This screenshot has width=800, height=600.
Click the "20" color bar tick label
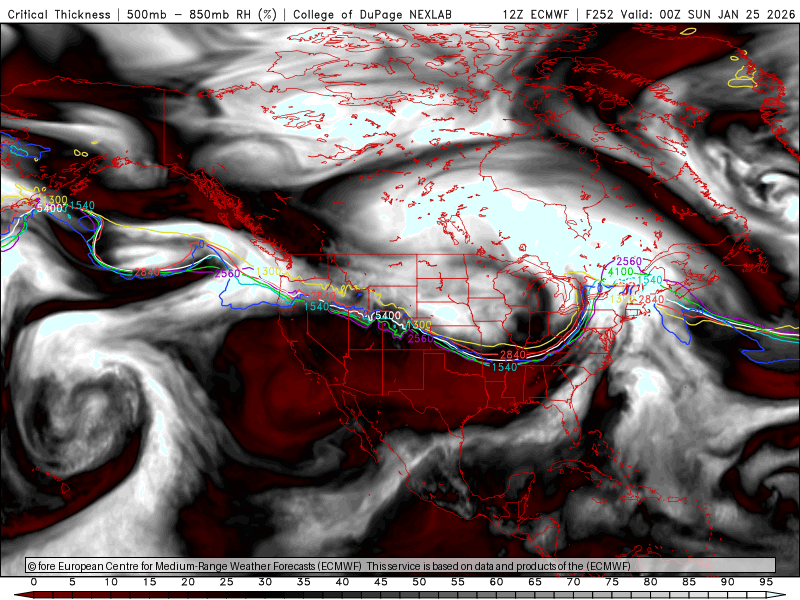click(x=188, y=582)
